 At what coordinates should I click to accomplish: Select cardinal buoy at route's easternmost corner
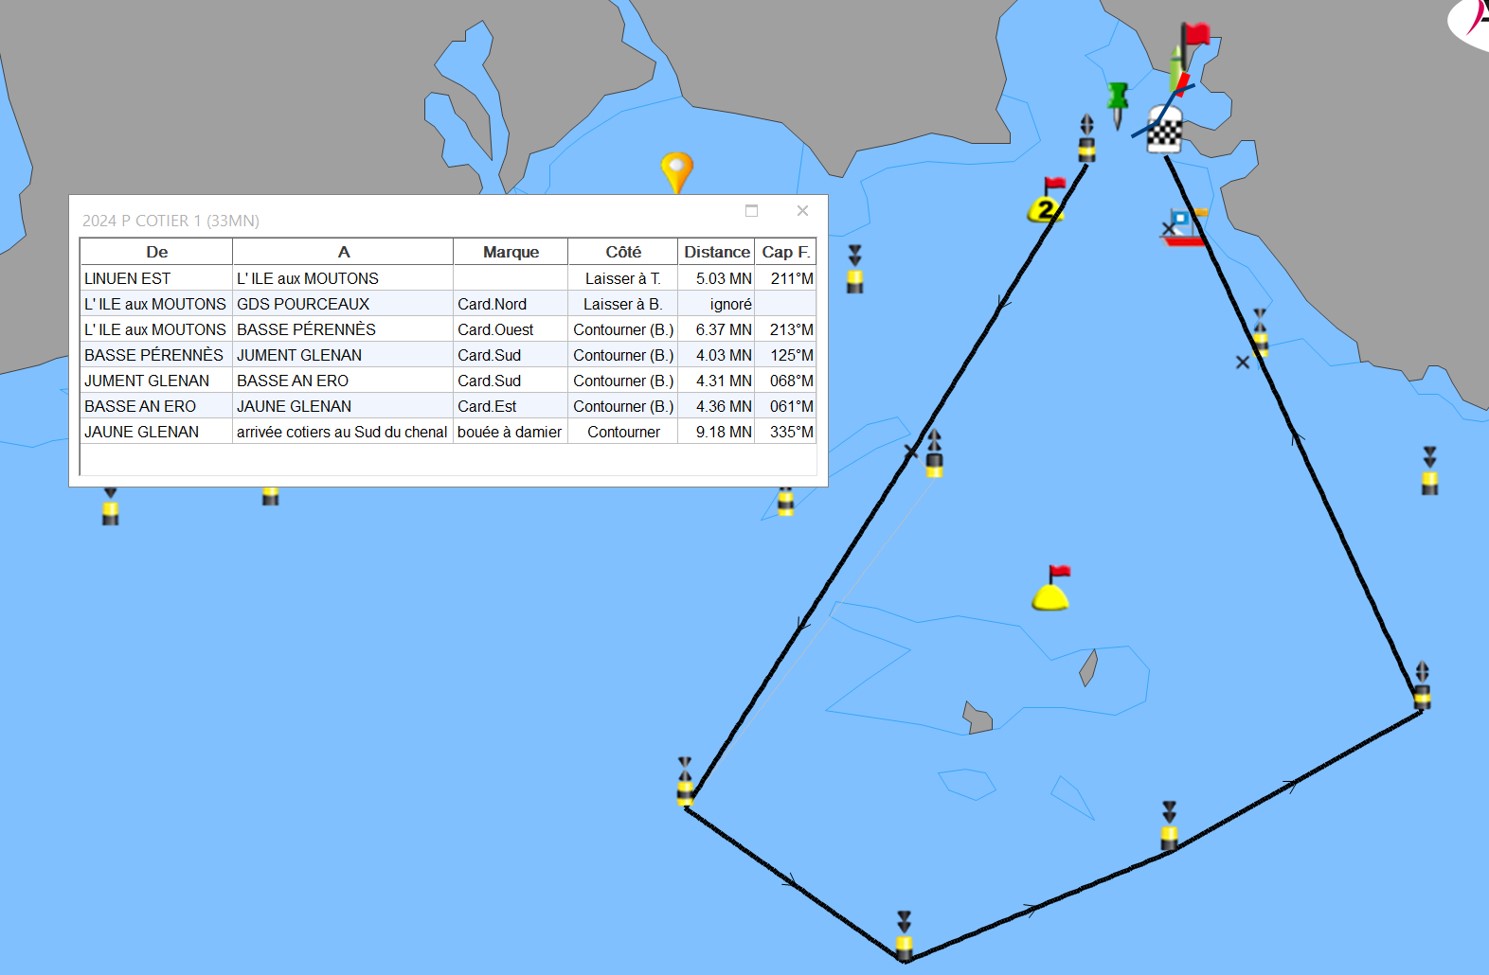pyautogui.click(x=1422, y=687)
